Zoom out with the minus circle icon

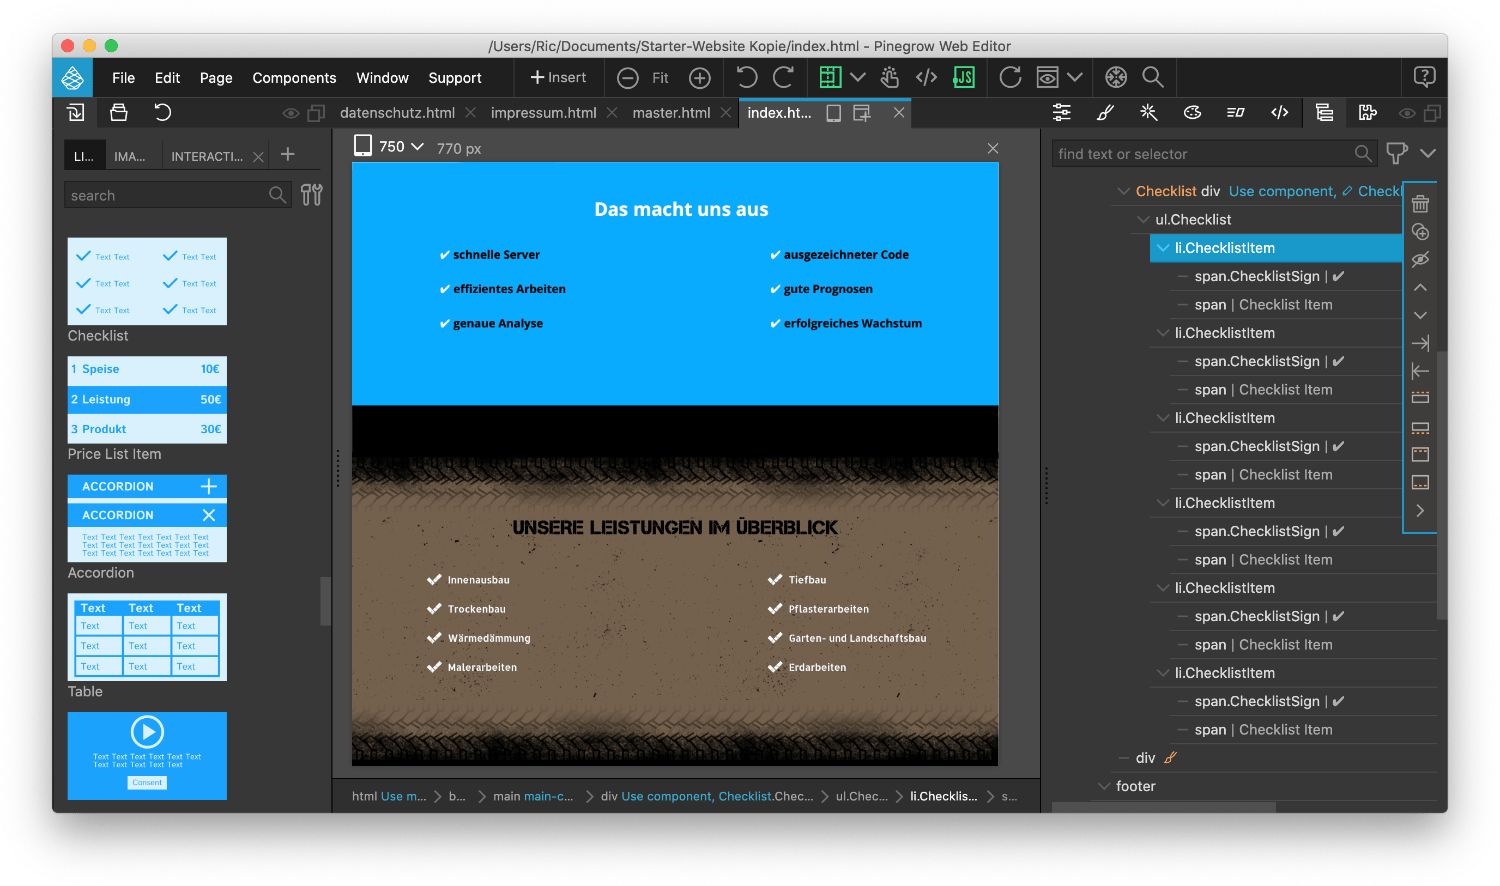pyautogui.click(x=628, y=78)
